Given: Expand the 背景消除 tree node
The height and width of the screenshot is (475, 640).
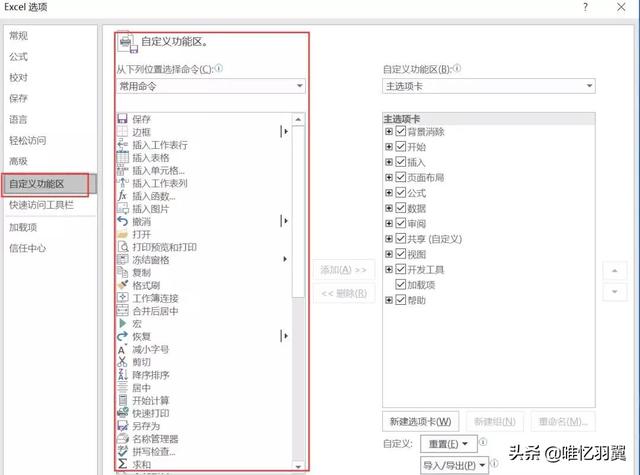Looking at the screenshot, I should [389, 131].
